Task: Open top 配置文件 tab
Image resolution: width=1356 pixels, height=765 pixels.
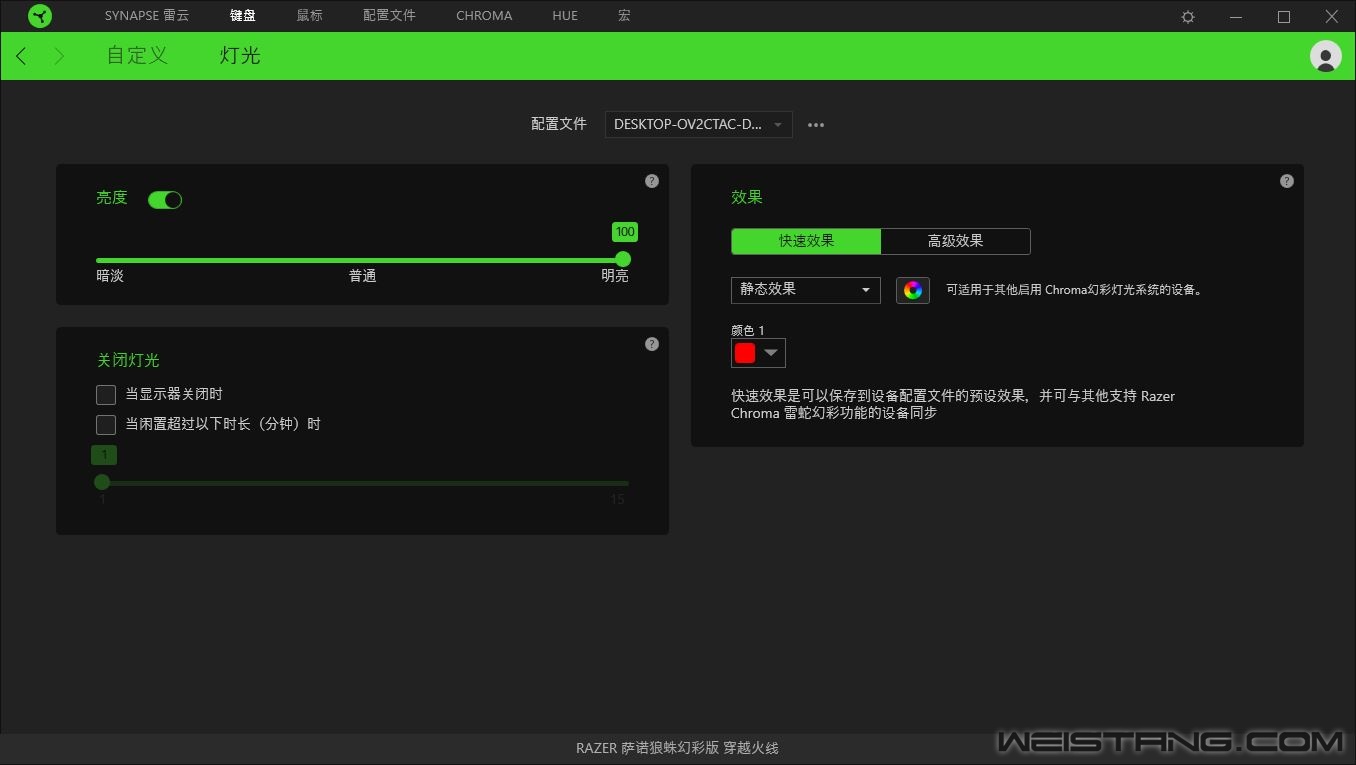Action: click(x=389, y=16)
